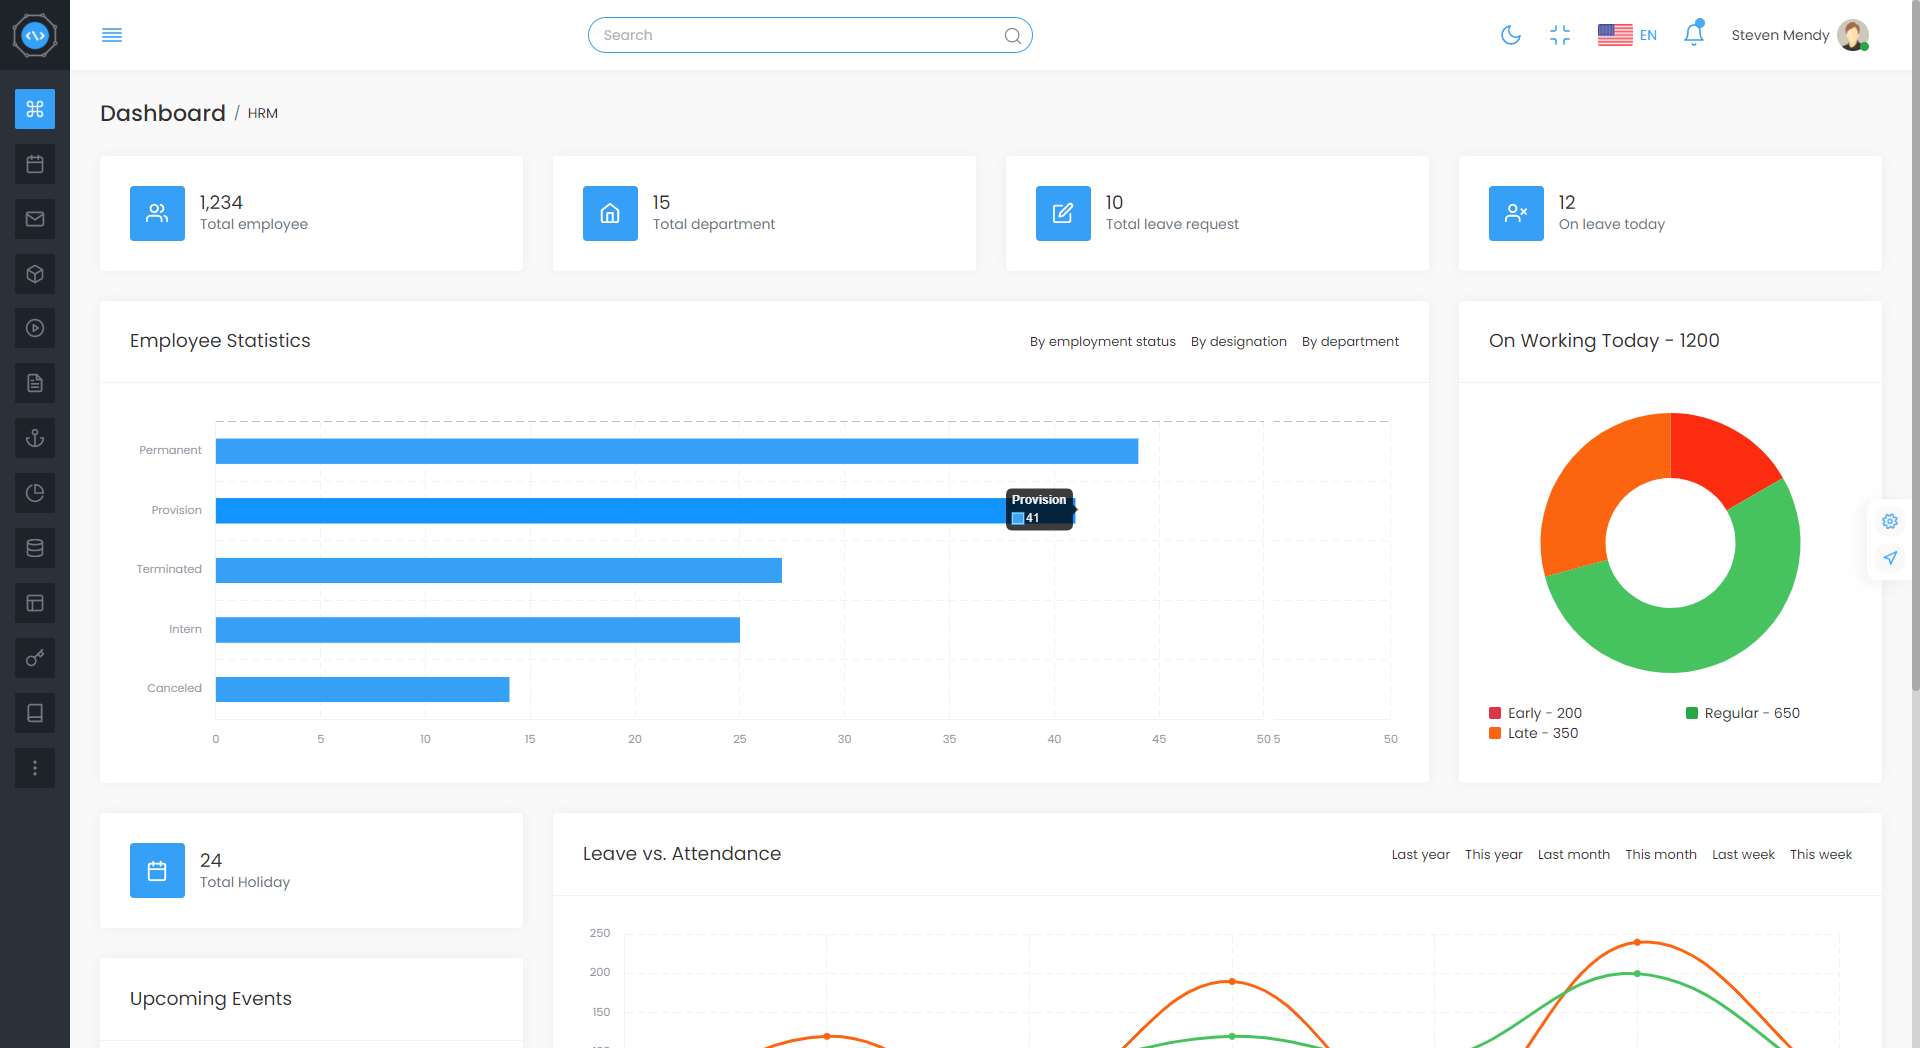Open the calendar icon in sidebar
Image resolution: width=1920 pixels, height=1048 pixels.
click(35, 164)
